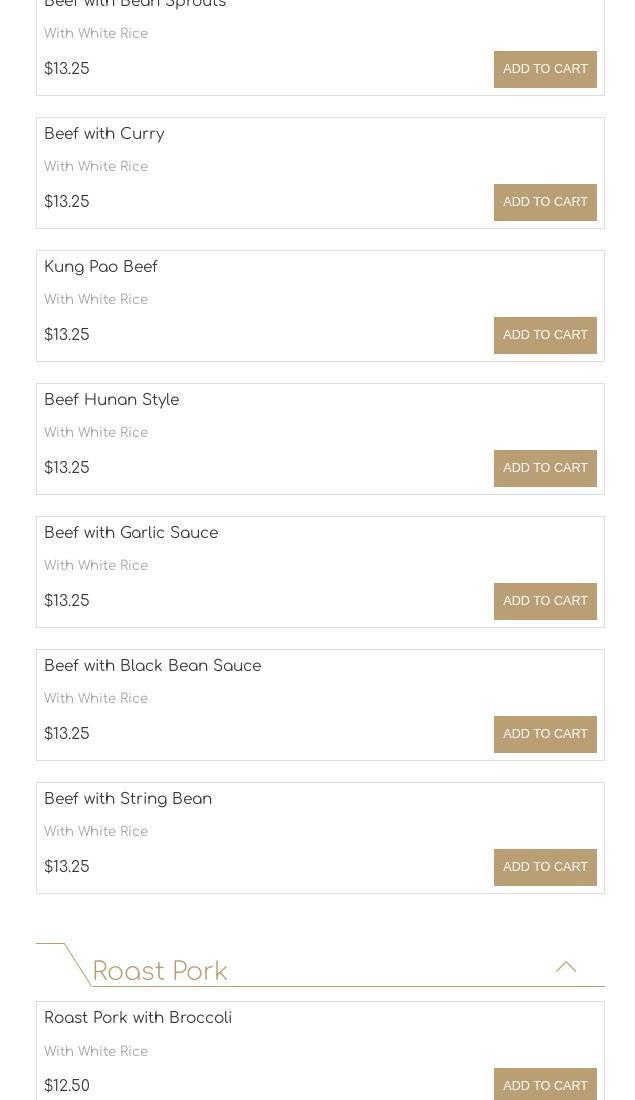The height and width of the screenshot is (1100, 635).
Task: Add Beef with Curry to cart
Action: point(545,202)
